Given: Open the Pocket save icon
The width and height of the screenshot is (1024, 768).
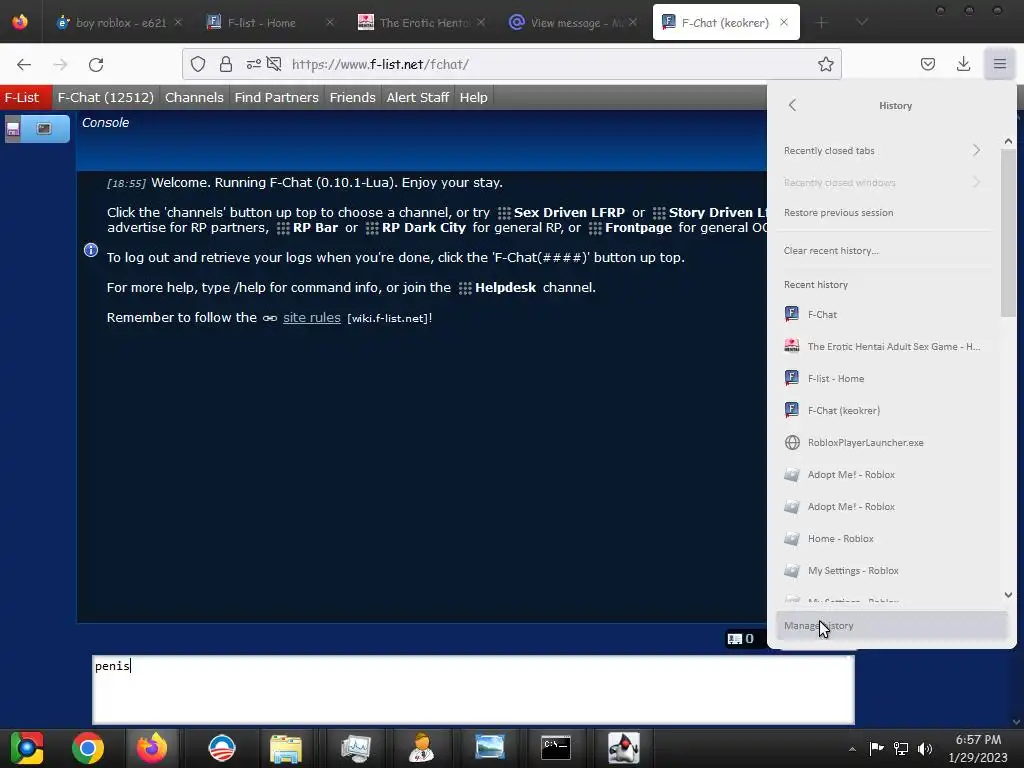Looking at the screenshot, I should pos(927,64).
